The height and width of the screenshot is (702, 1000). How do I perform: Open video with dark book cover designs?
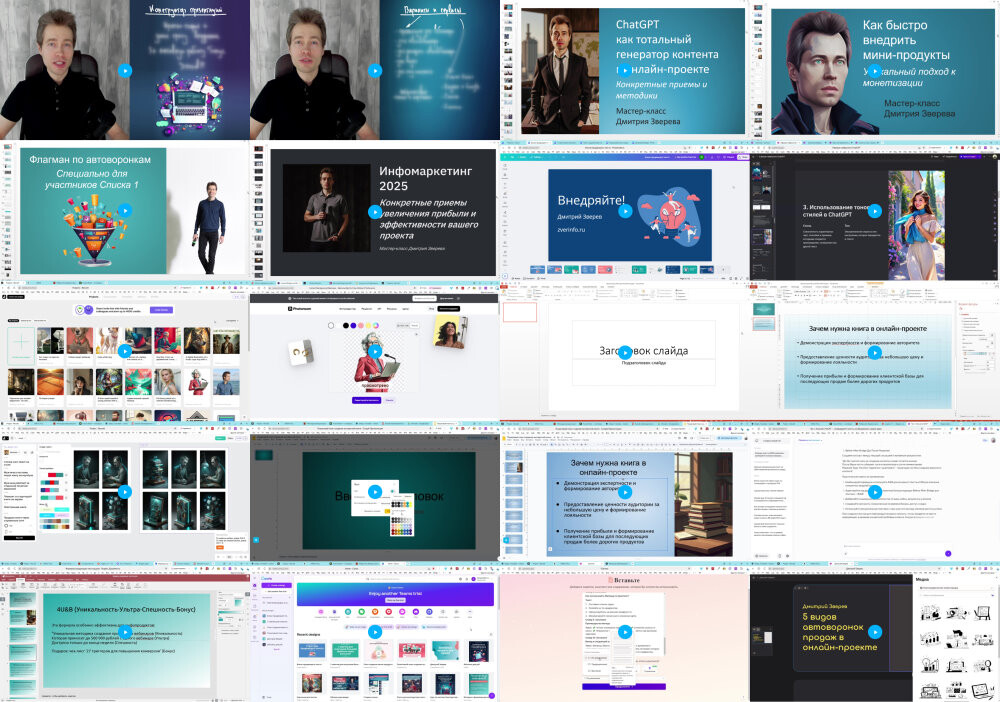124,491
